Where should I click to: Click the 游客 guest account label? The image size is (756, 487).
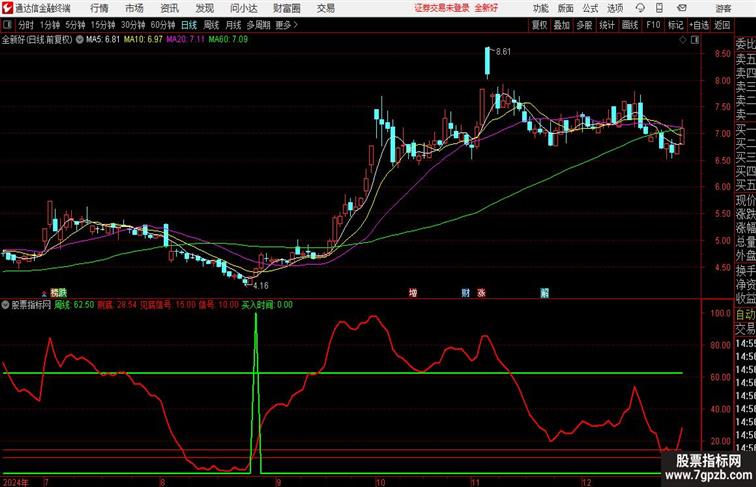[723, 8]
